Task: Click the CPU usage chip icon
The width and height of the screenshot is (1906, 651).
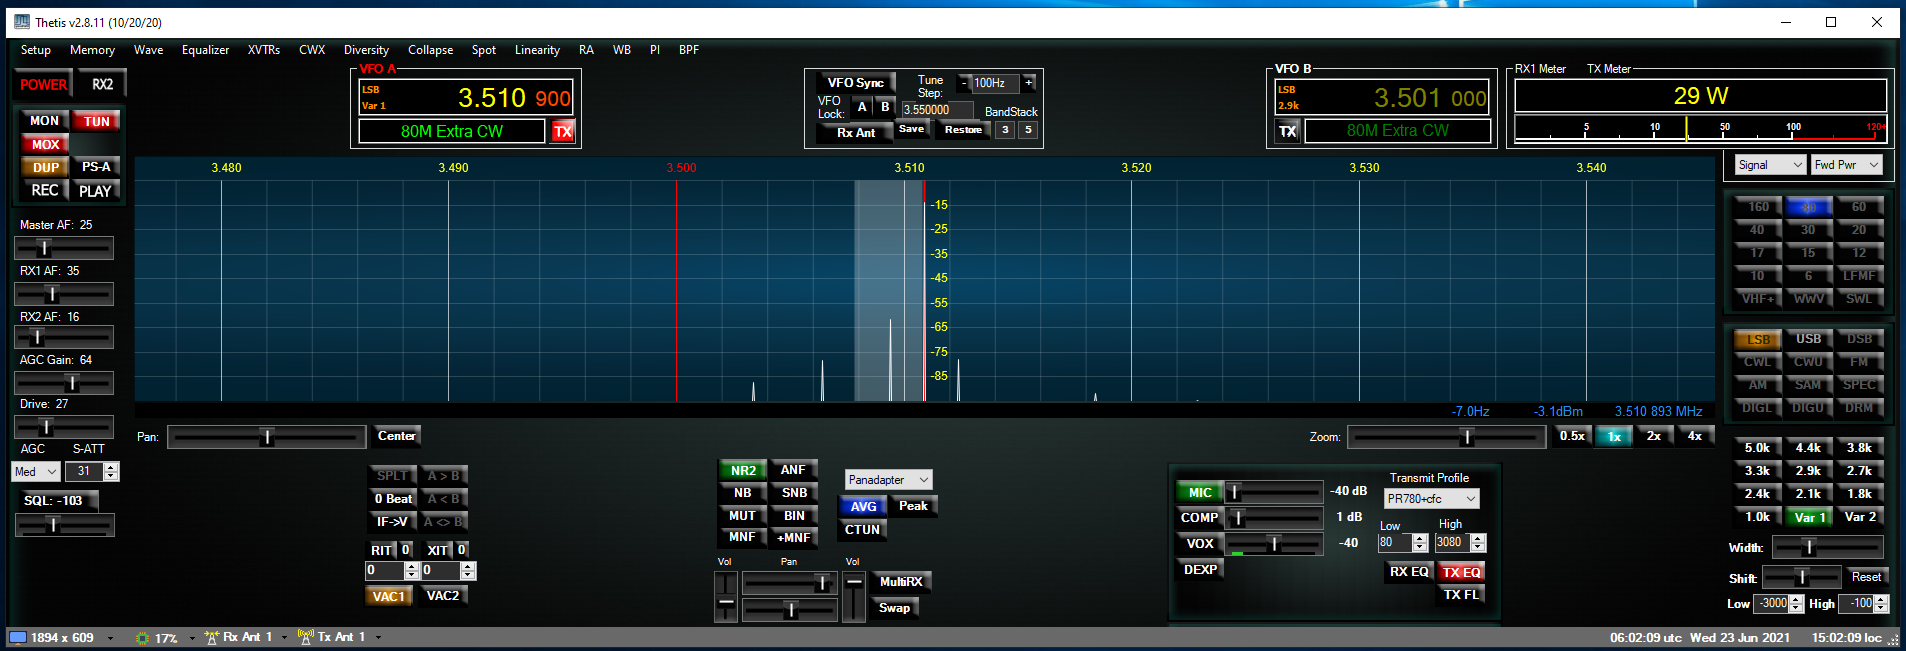Action: tap(142, 638)
